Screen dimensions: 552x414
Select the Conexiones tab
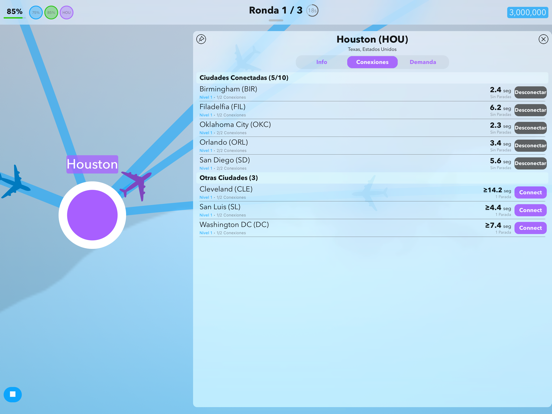[372, 62]
